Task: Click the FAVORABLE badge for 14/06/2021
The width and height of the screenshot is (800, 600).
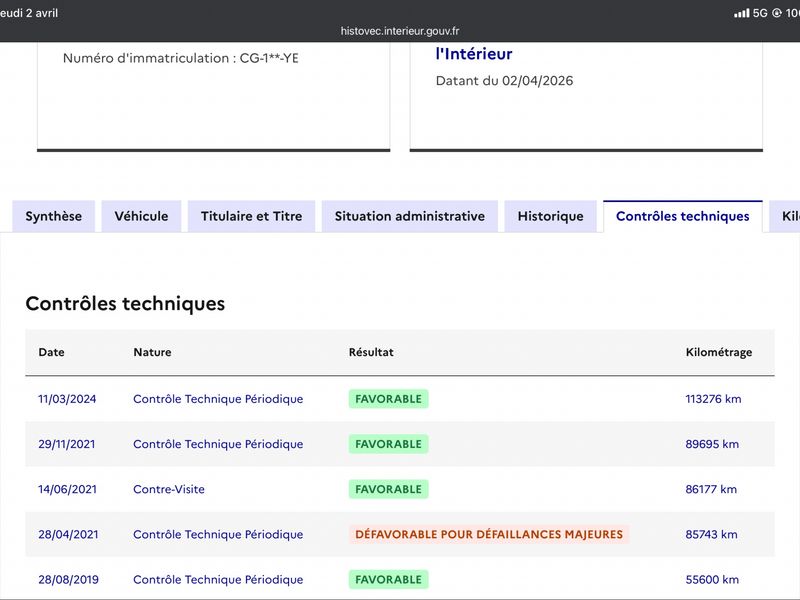Action: tap(388, 489)
